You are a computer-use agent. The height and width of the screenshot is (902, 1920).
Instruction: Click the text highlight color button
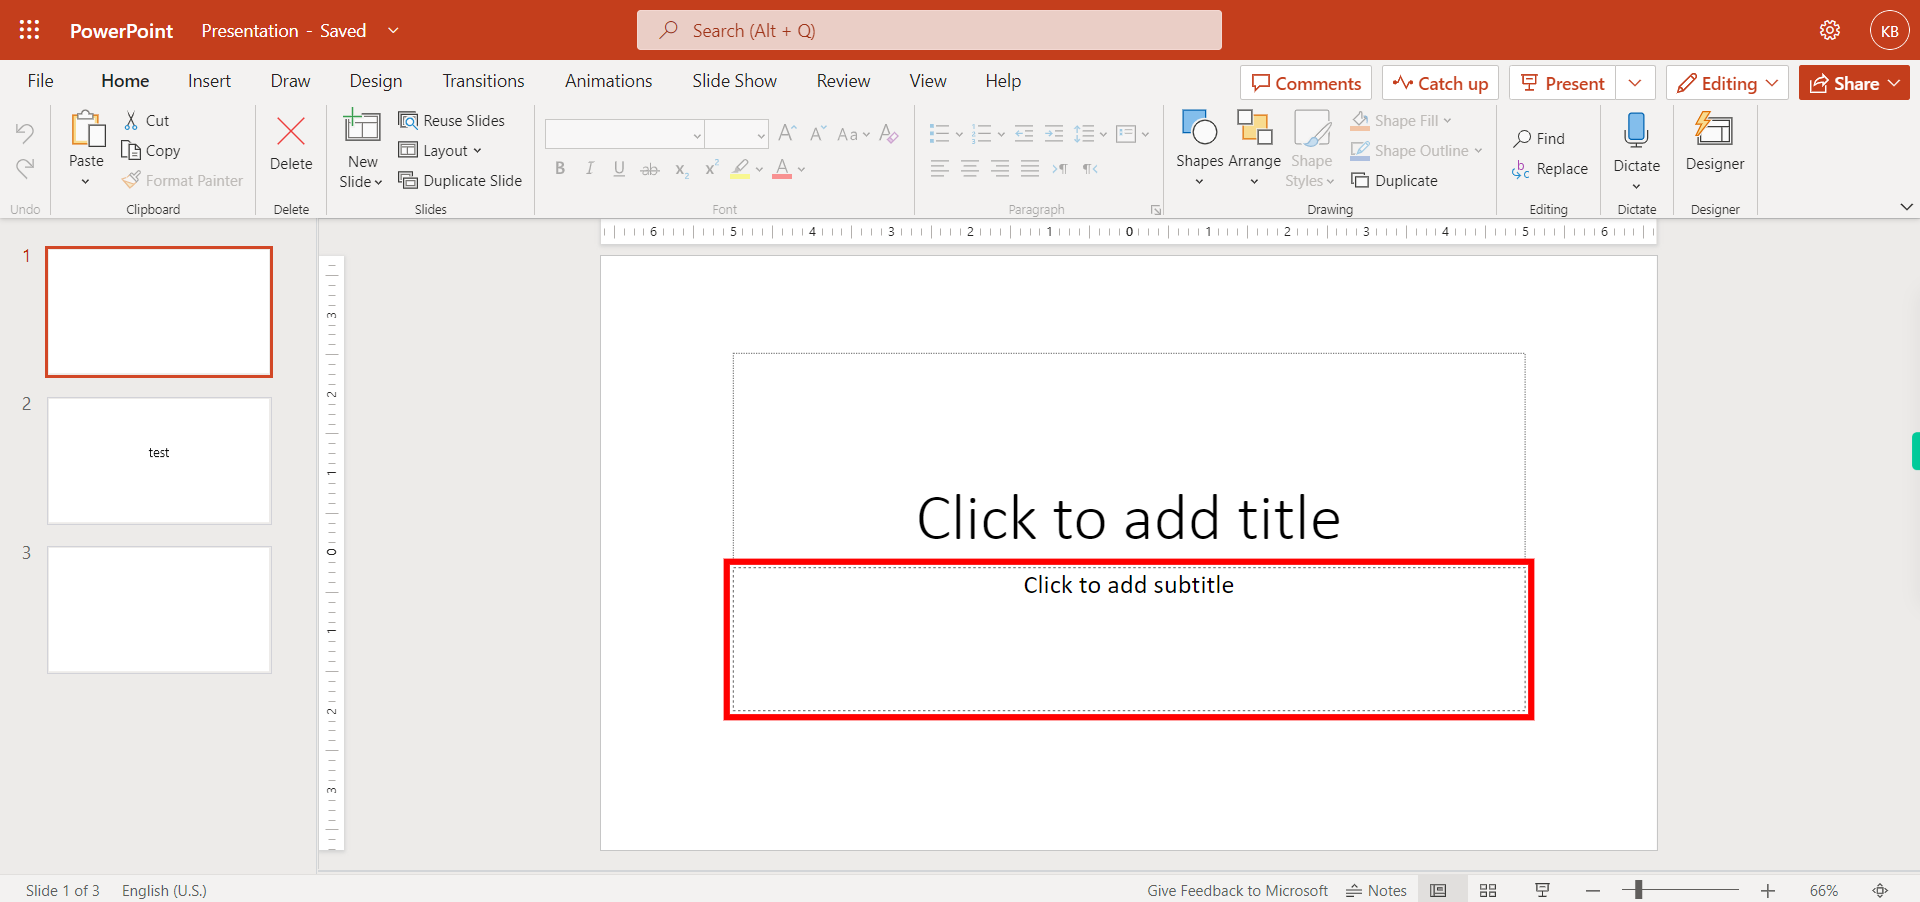tap(740, 169)
